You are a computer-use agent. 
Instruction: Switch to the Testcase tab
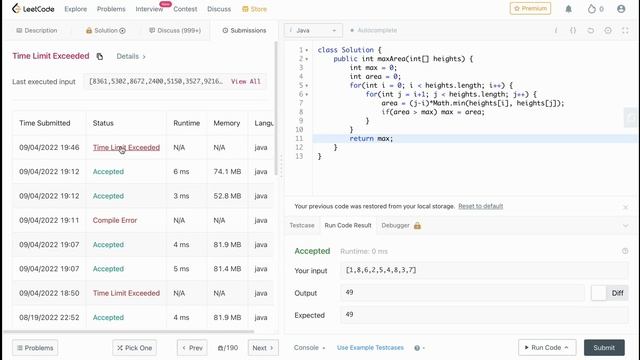tap(302, 225)
